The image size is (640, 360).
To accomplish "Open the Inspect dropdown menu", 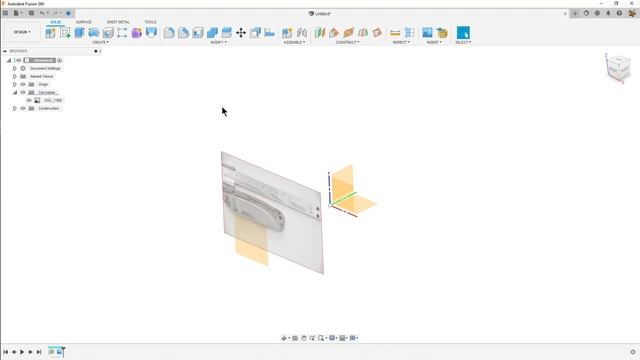I will [401, 42].
